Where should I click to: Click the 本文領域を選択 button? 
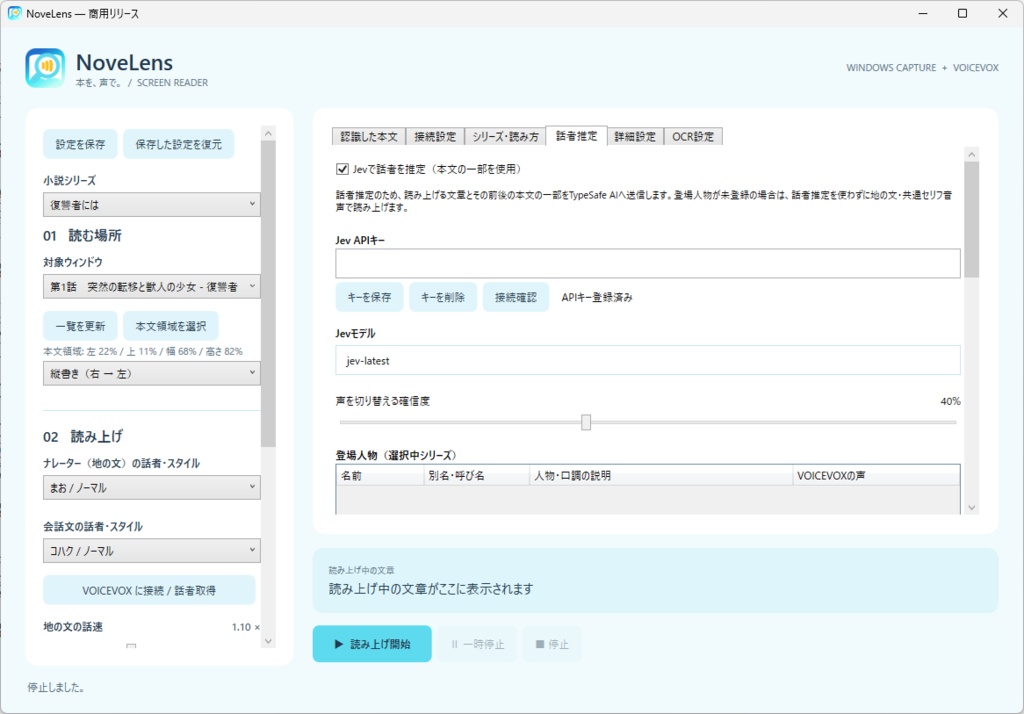click(170, 326)
